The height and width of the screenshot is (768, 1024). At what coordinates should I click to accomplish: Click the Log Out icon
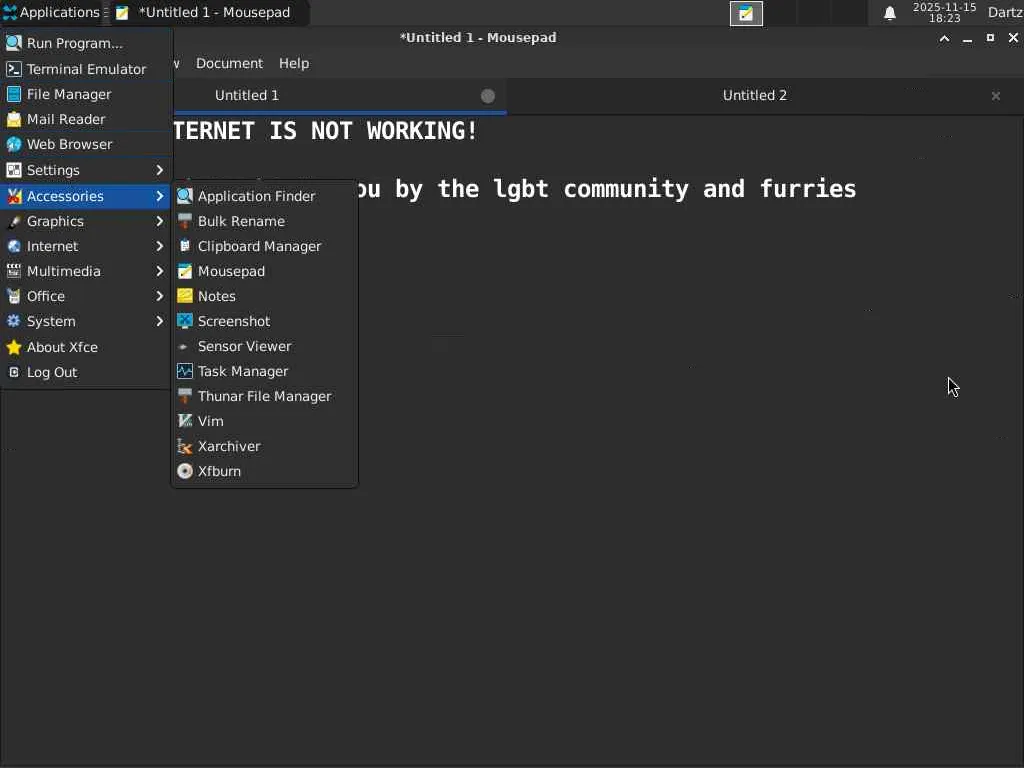14,372
